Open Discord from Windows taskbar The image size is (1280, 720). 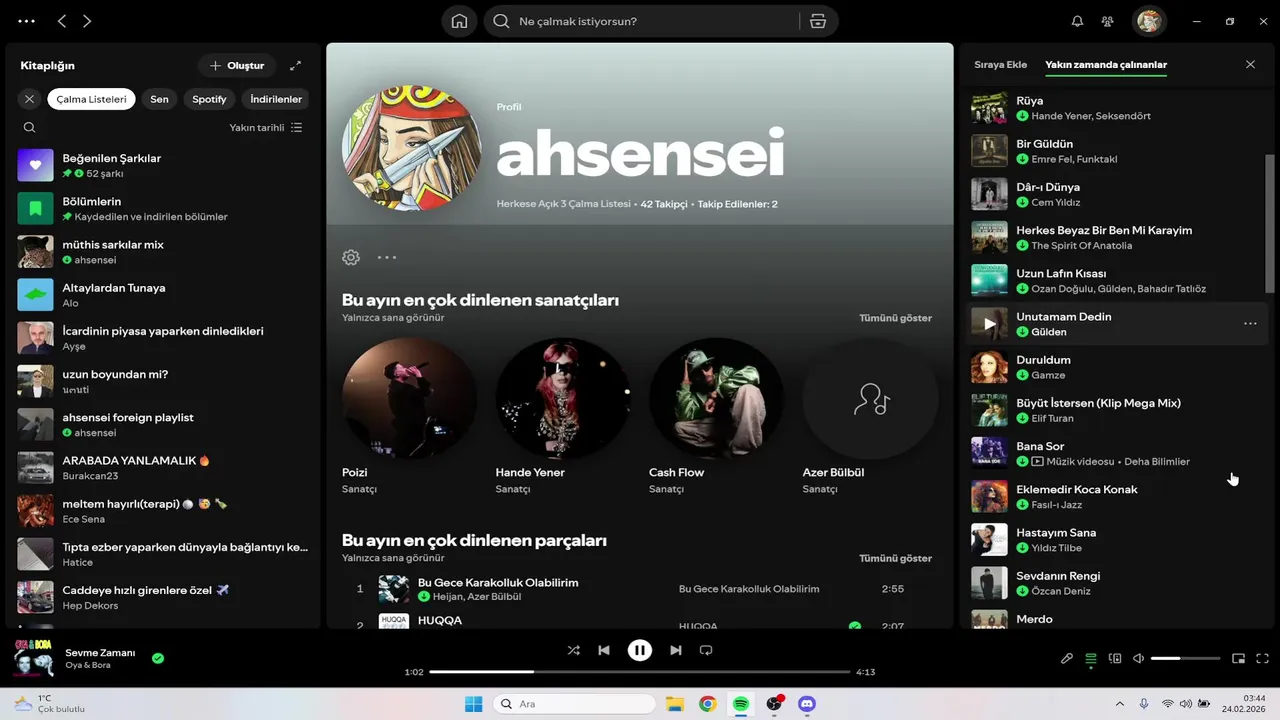click(807, 704)
